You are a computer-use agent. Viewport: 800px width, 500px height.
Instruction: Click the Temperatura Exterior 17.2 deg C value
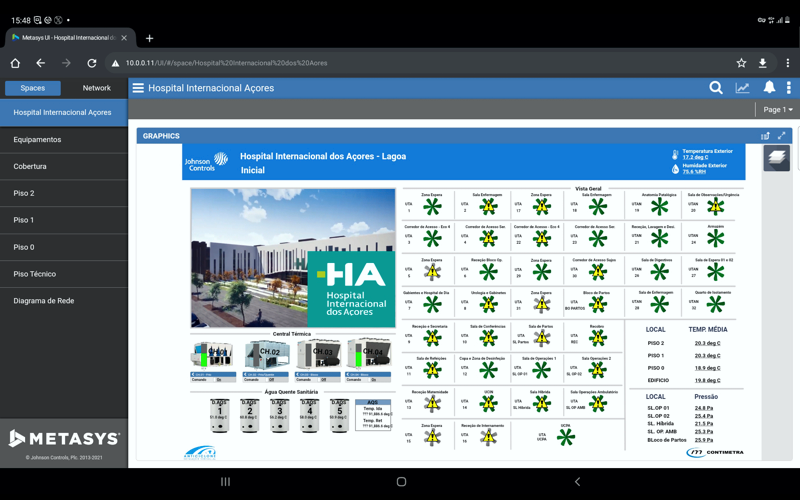coord(695,157)
